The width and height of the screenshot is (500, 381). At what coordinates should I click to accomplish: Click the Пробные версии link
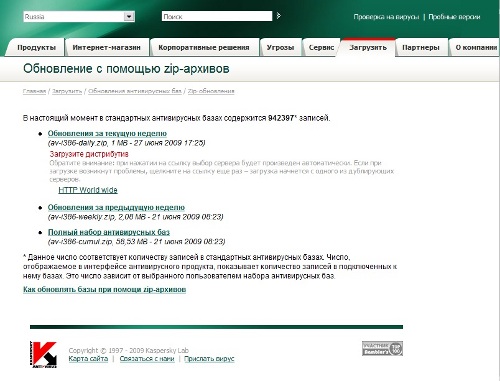pos(454,17)
